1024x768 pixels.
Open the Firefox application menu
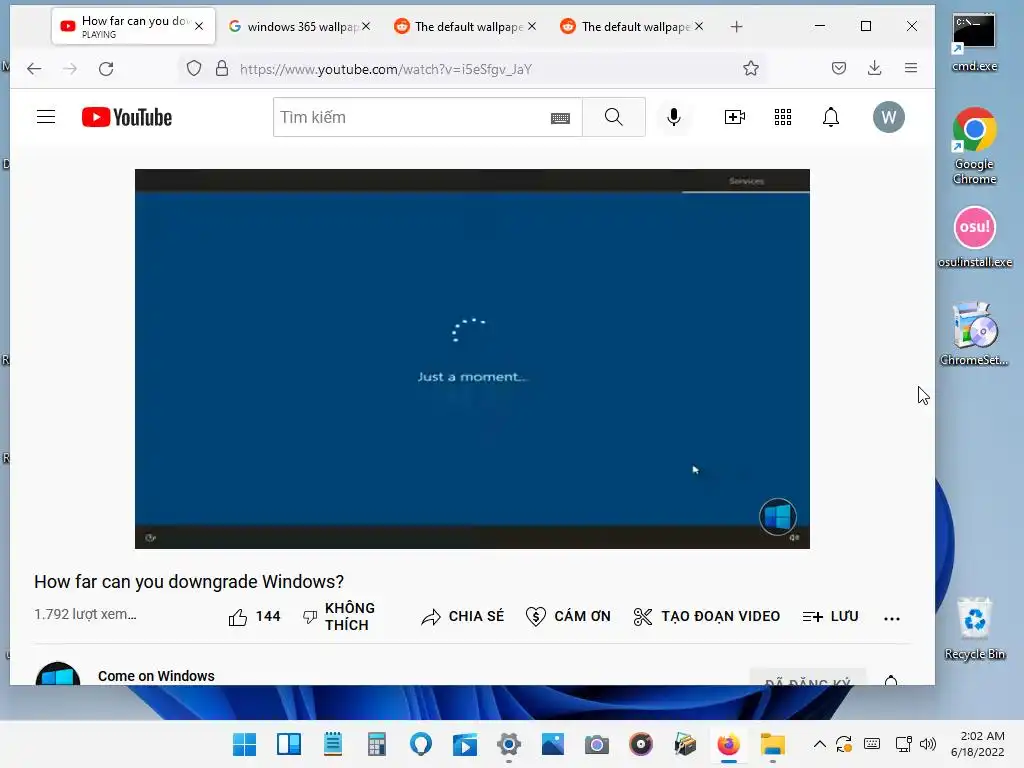coord(911,69)
